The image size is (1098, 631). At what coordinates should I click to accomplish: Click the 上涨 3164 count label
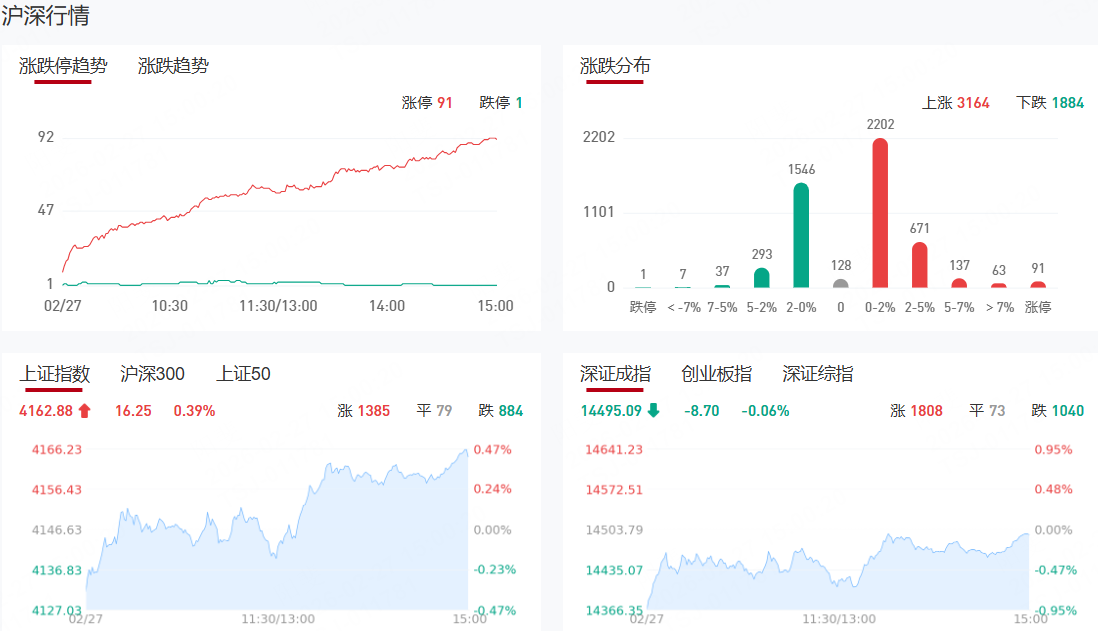click(955, 103)
